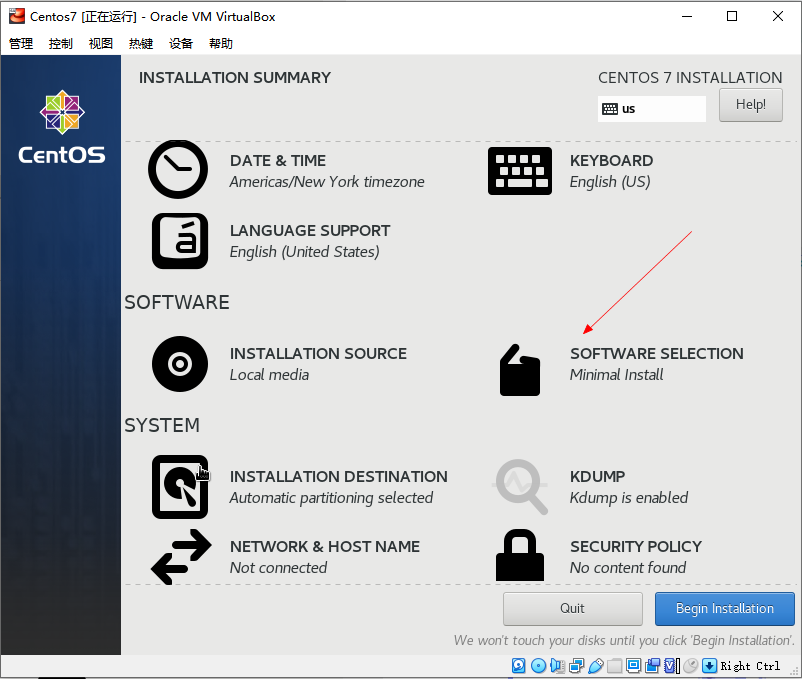Image resolution: width=802 pixels, height=679 pixels.
Task: Open SECURITY POLICY label
Action: (636, 547)
